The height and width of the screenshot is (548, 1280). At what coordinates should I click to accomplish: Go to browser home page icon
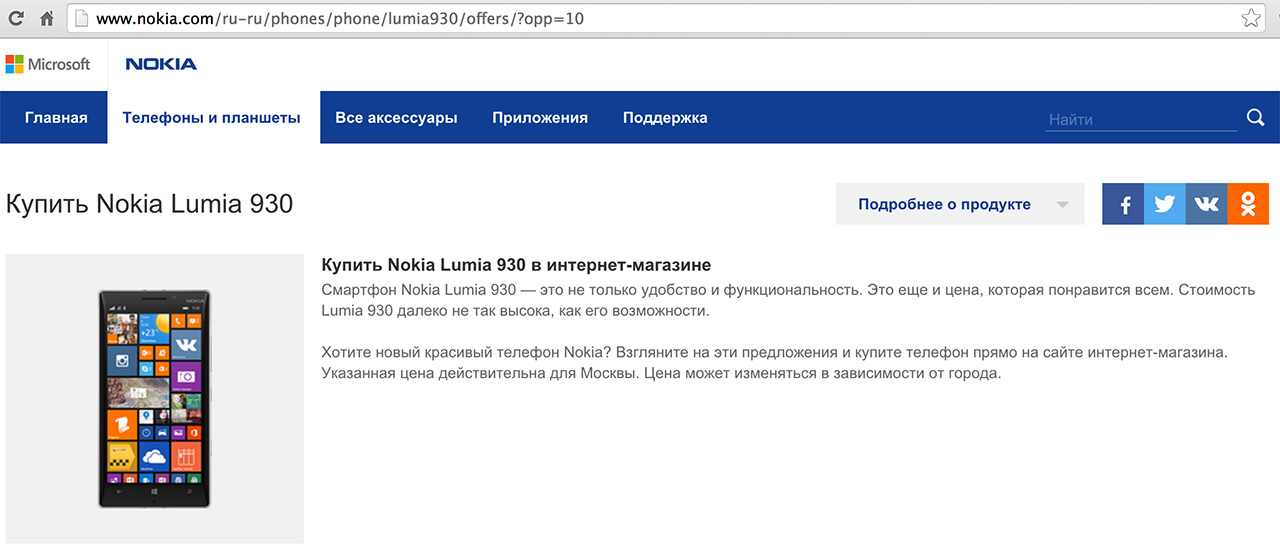[x=46, y=18]
